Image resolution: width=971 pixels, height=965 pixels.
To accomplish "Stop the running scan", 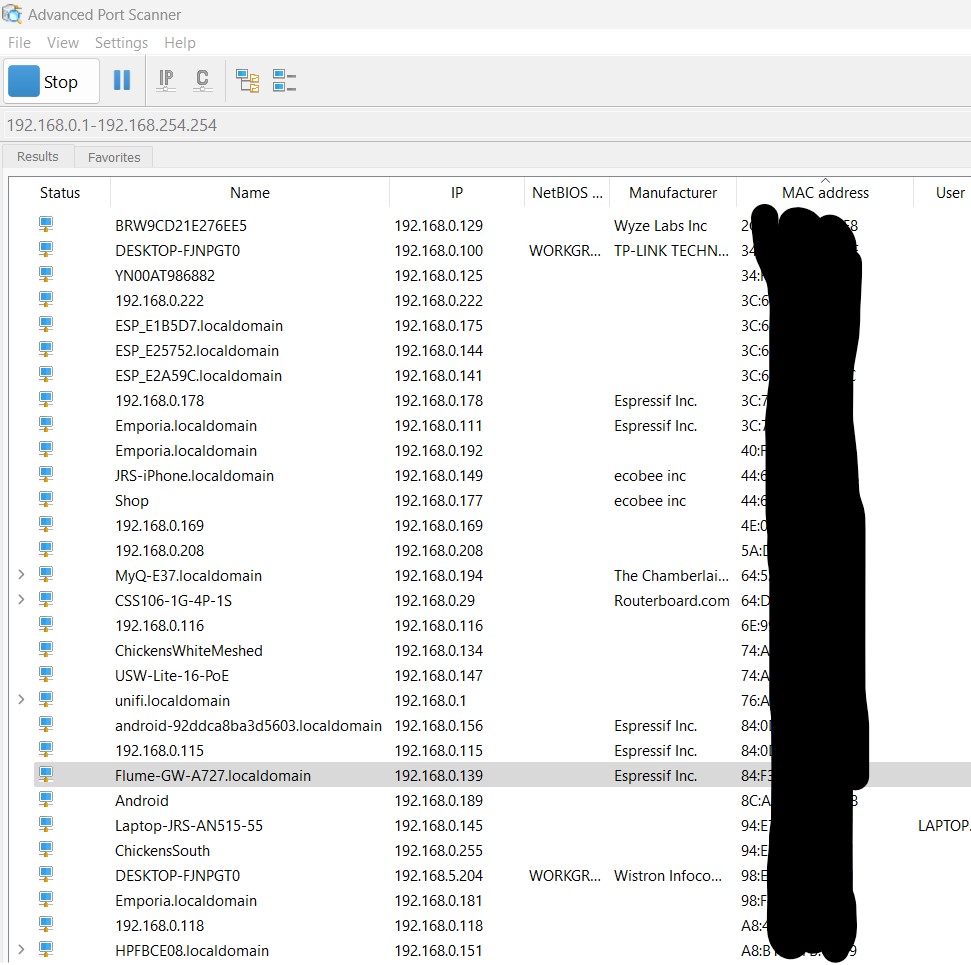I will click(x=51, y=81).
